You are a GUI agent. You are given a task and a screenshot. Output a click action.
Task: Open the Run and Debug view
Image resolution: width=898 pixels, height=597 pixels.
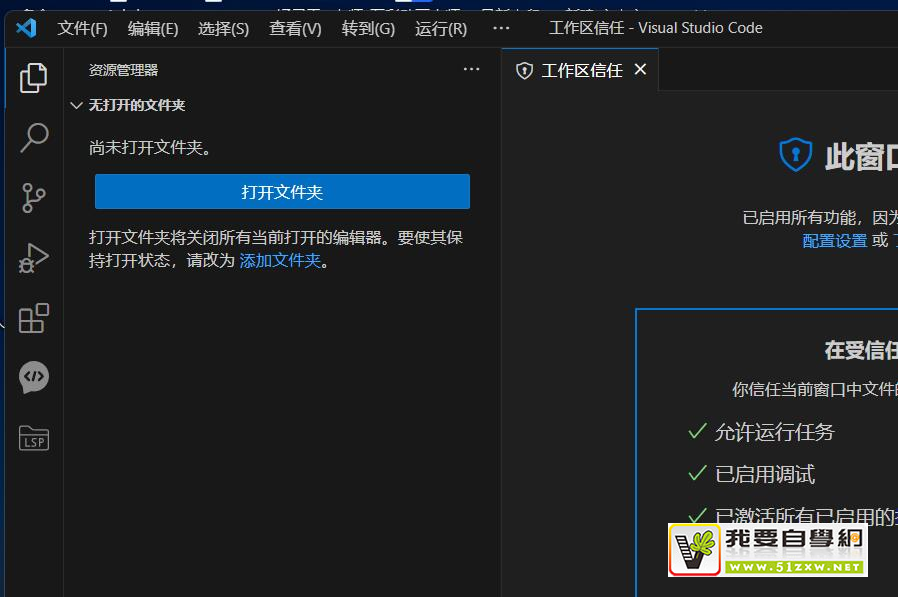(34, 258)
